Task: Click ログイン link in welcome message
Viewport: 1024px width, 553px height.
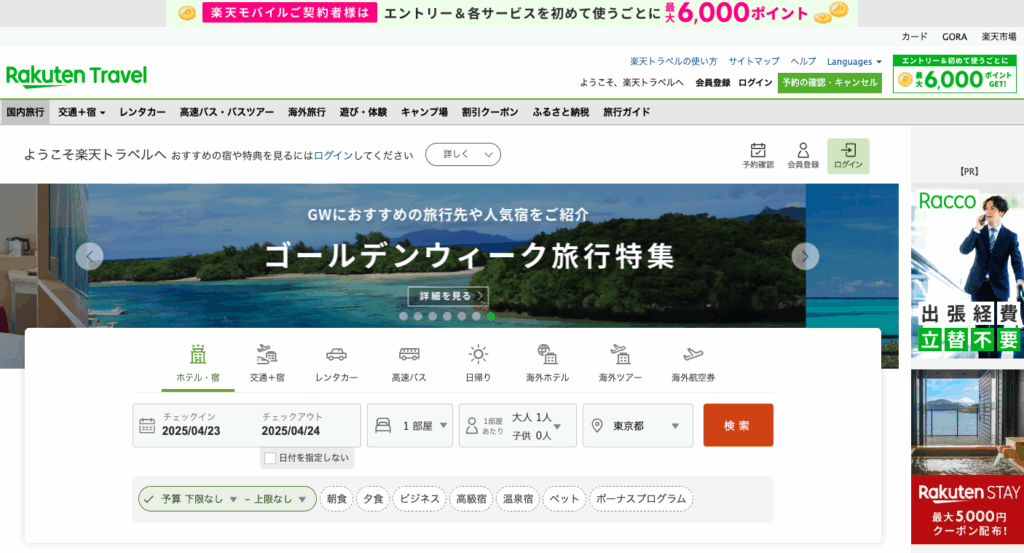Action: pyautogui.click(x=333, y=155)
